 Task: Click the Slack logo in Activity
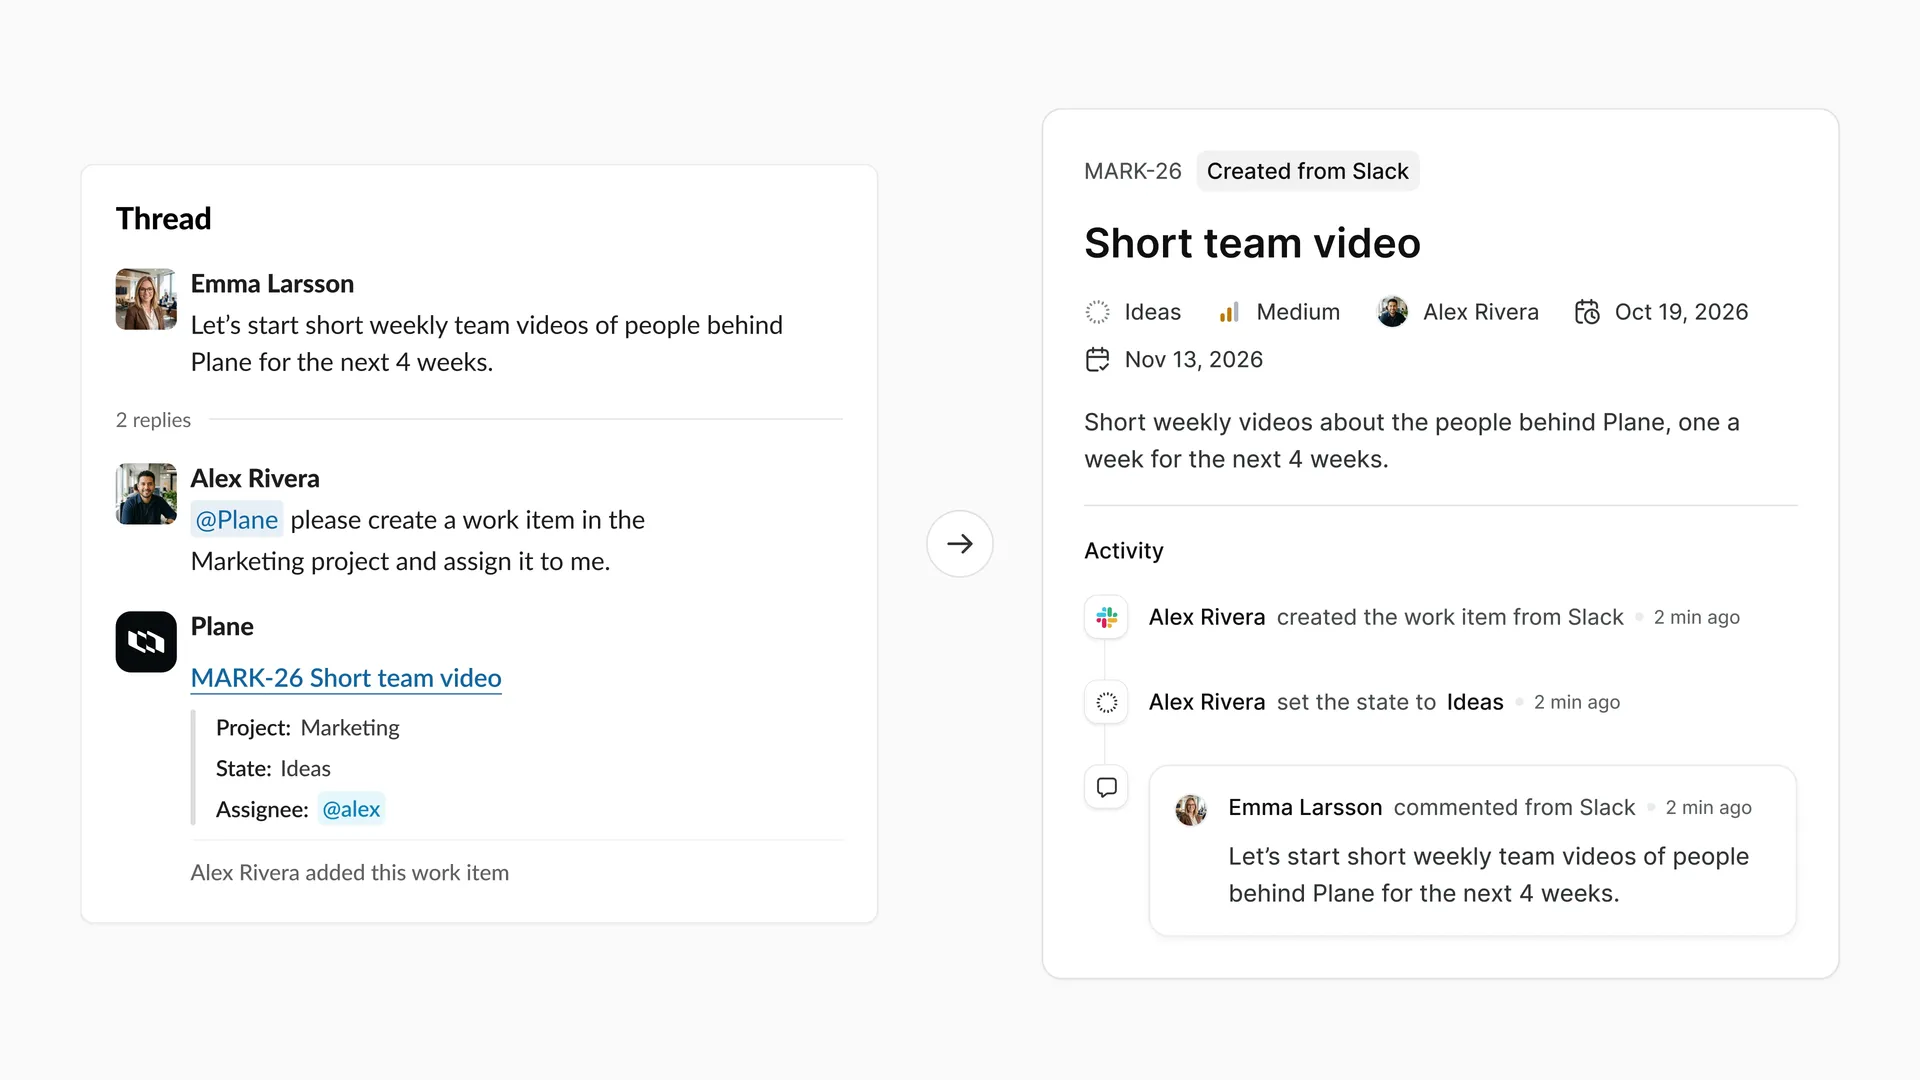click(x=1106, y=617)
